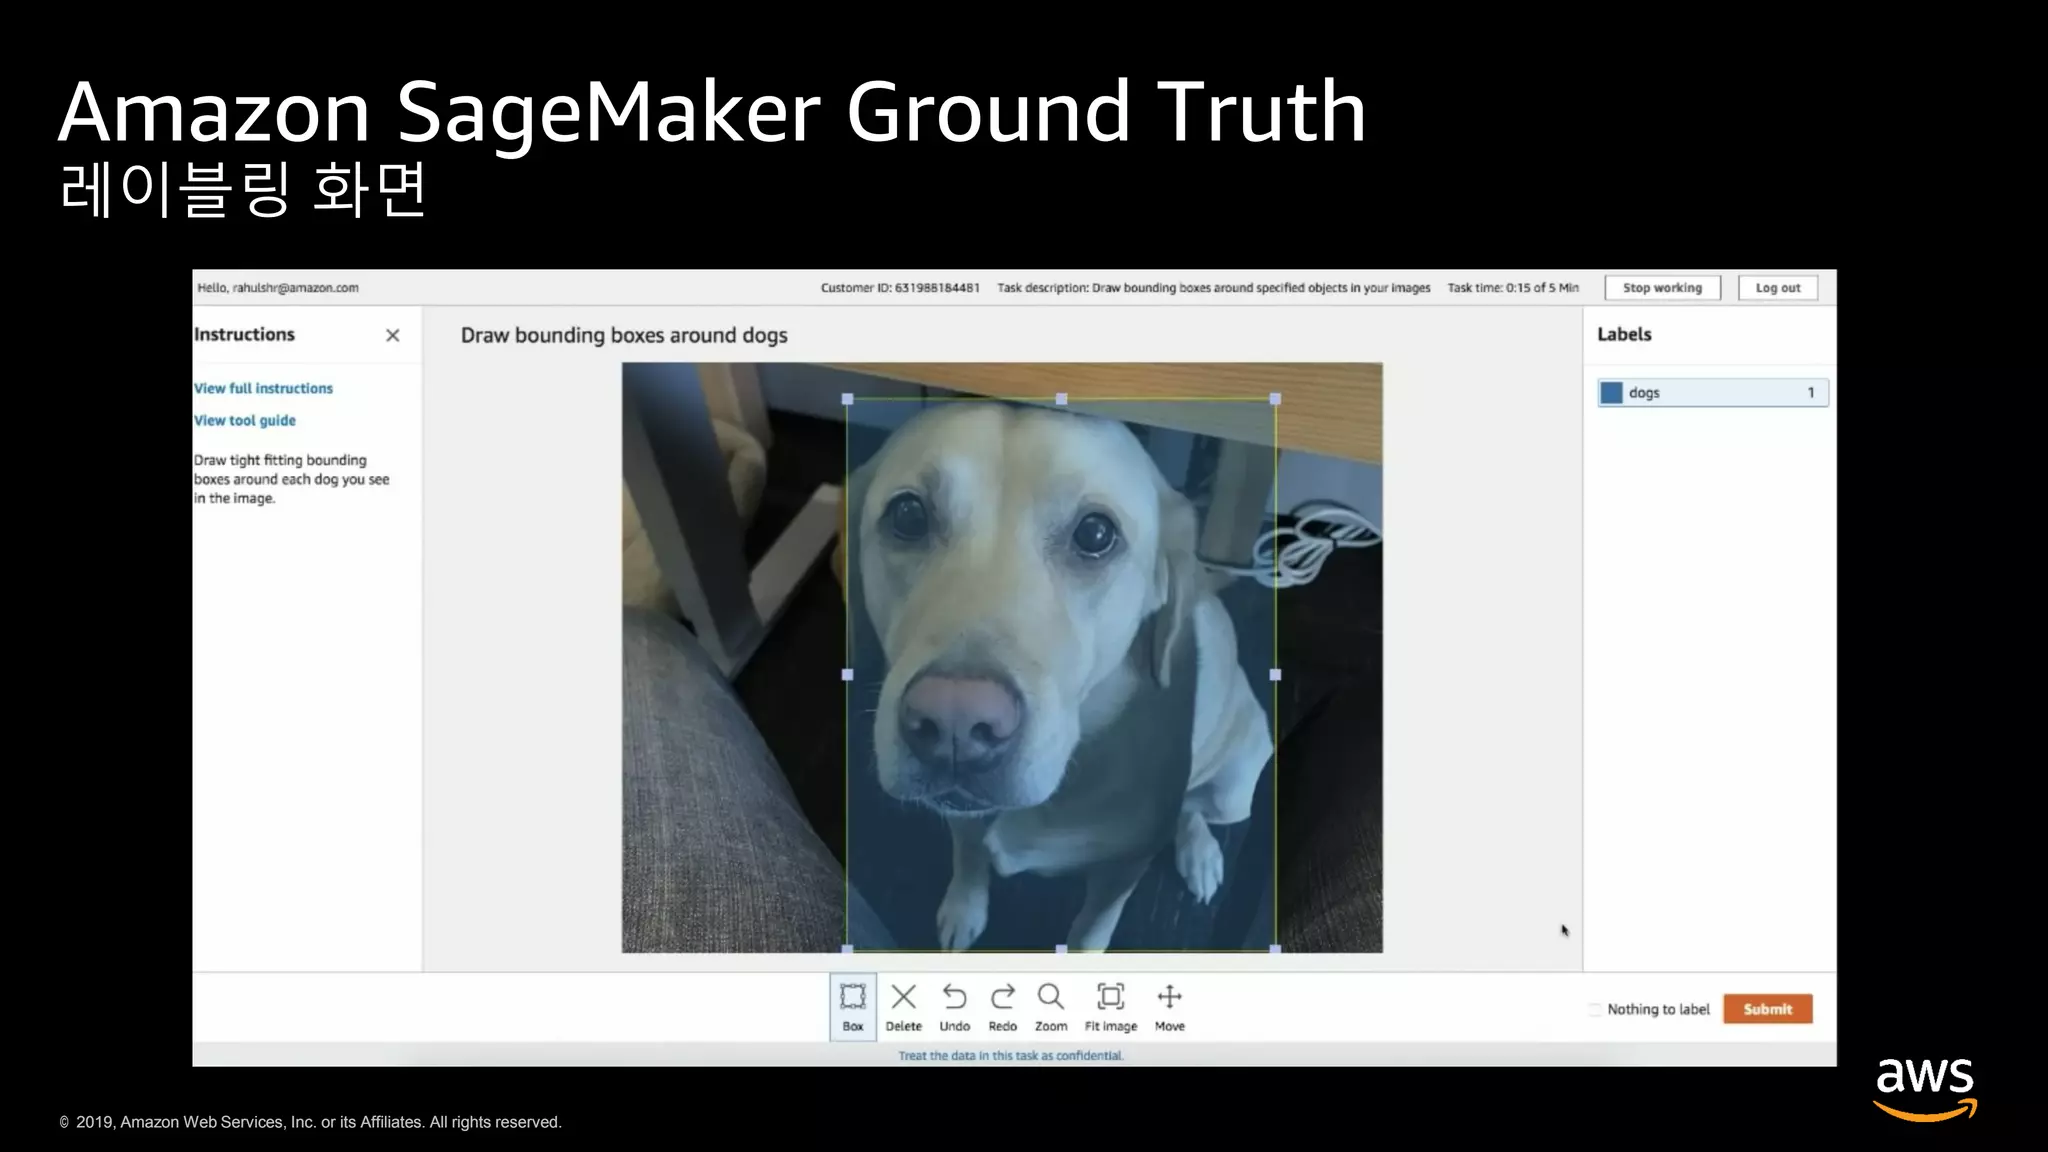Click the top-left bounding box handle
This screenshot has width=2048, height=1152.
848,399
